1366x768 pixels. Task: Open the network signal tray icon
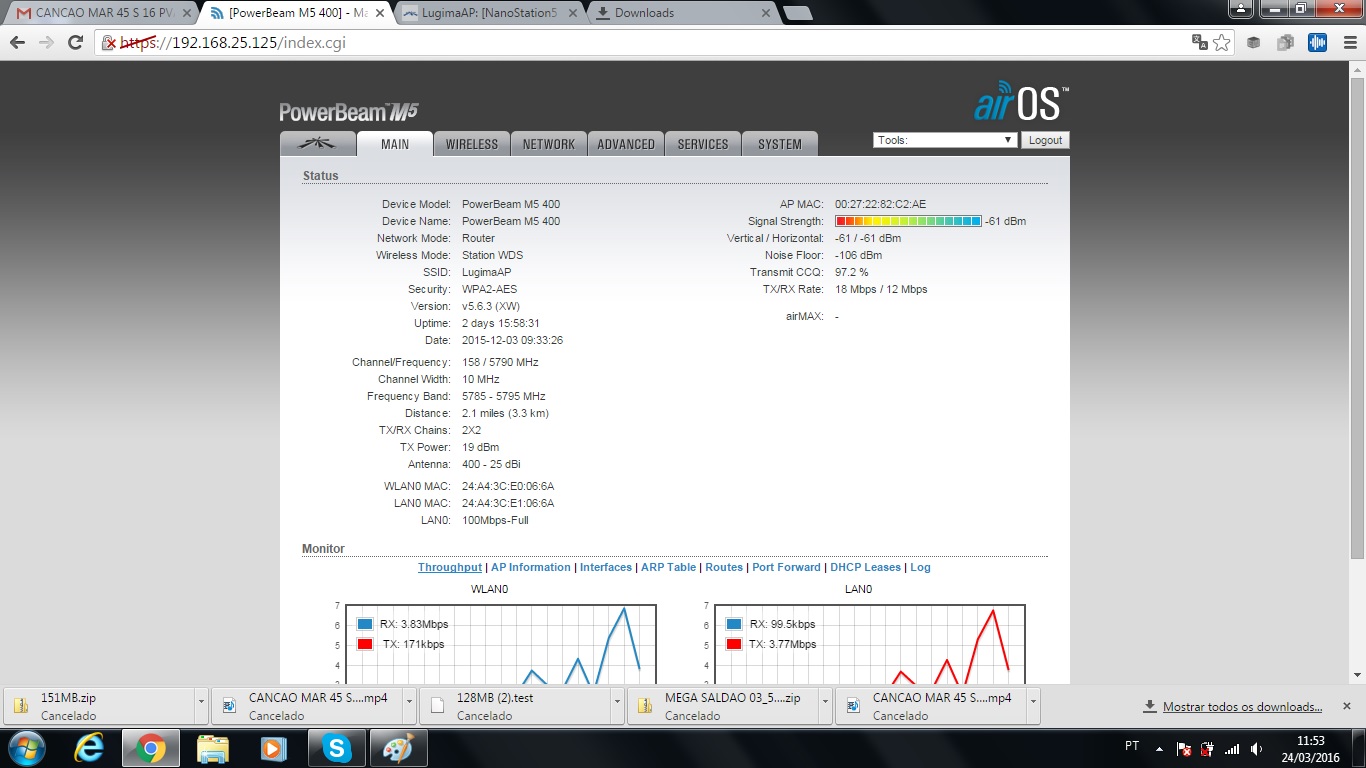(x=1232, y=748)
